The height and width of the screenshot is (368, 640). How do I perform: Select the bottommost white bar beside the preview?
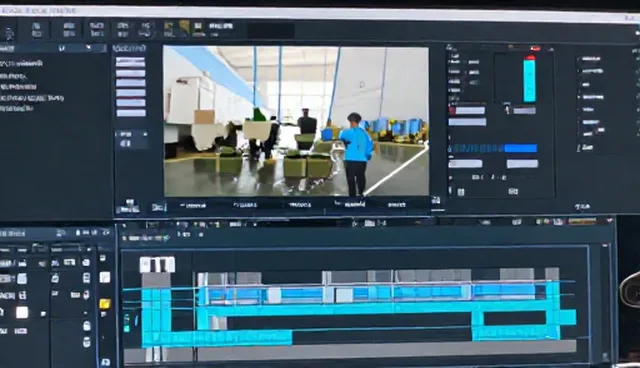131,113
